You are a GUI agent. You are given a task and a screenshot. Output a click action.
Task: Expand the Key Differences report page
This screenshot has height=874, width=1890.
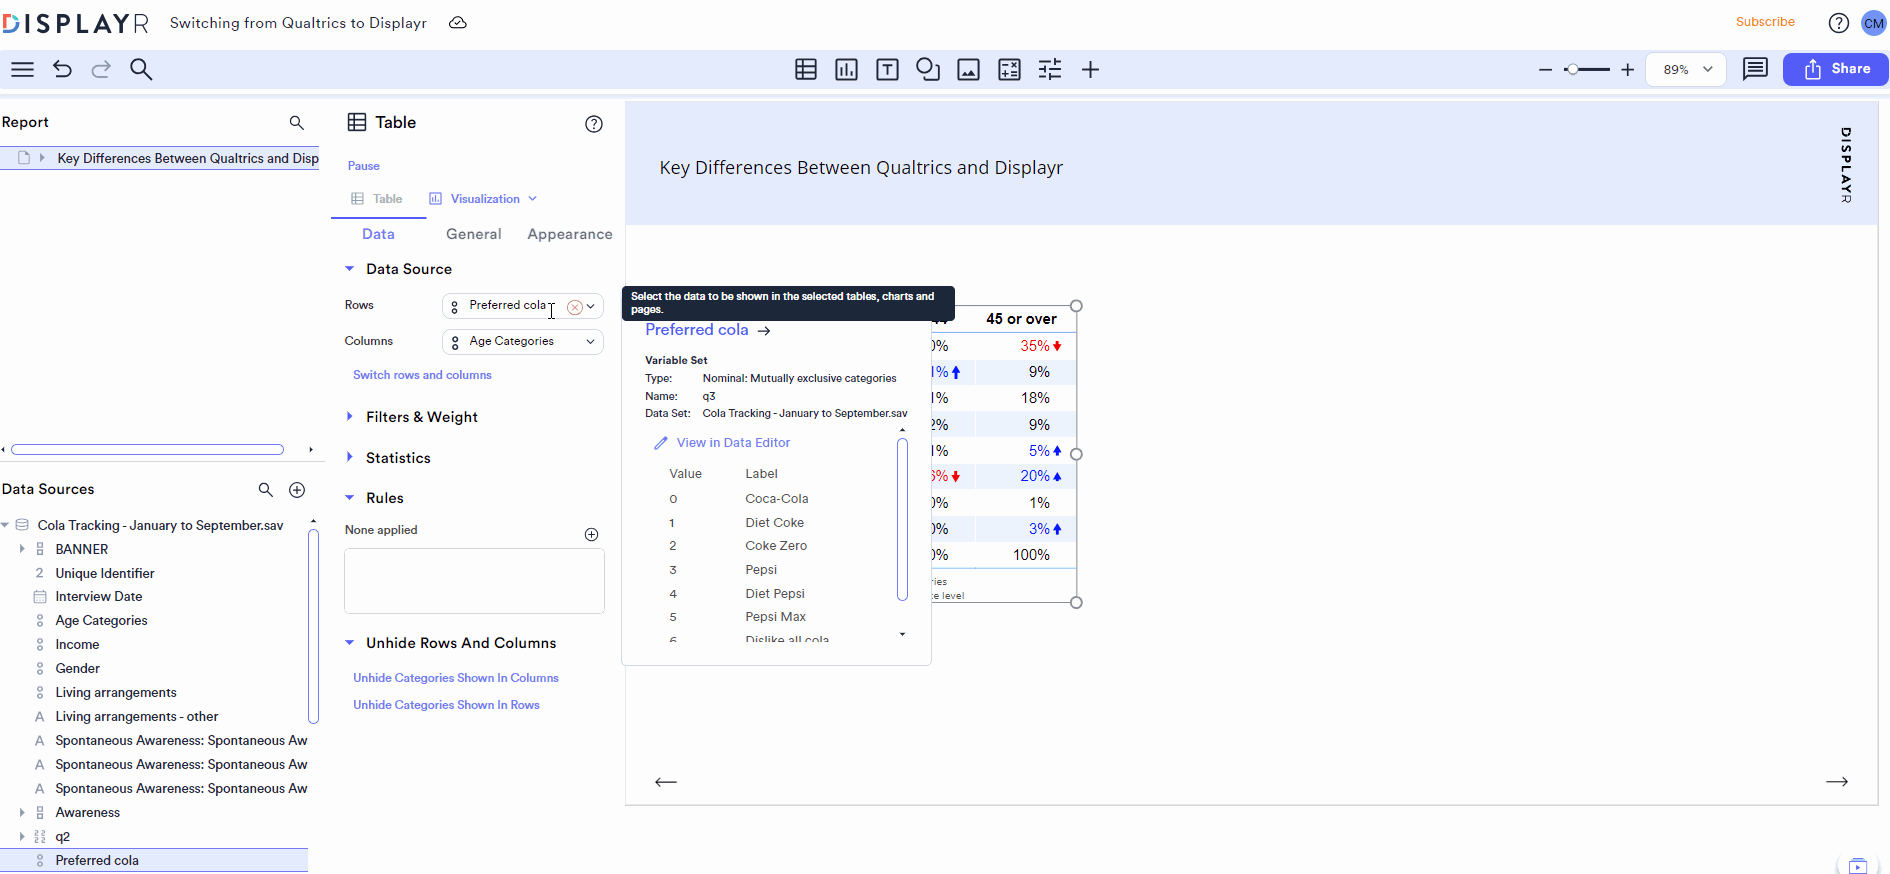coord(42,158)
